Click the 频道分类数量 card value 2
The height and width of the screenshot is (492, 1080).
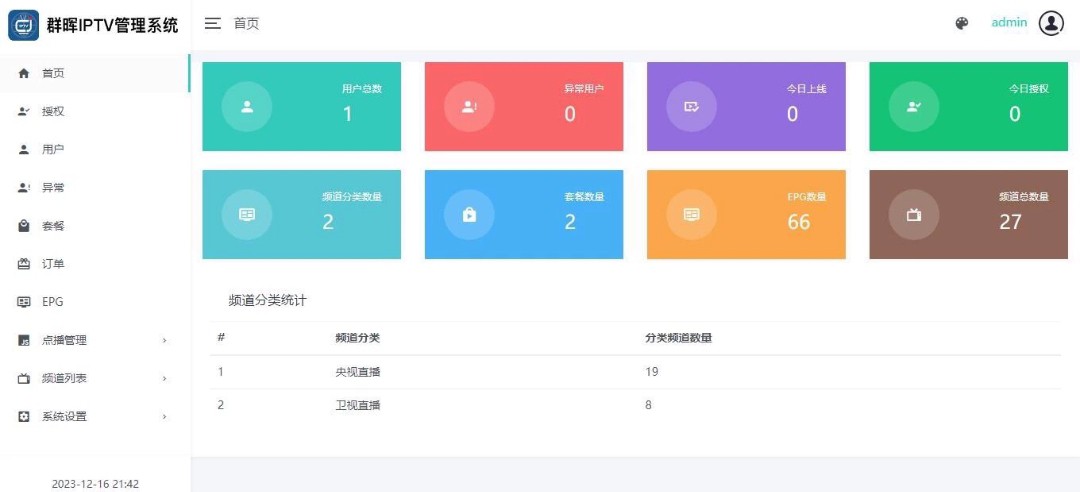click(x=328, y=222)
